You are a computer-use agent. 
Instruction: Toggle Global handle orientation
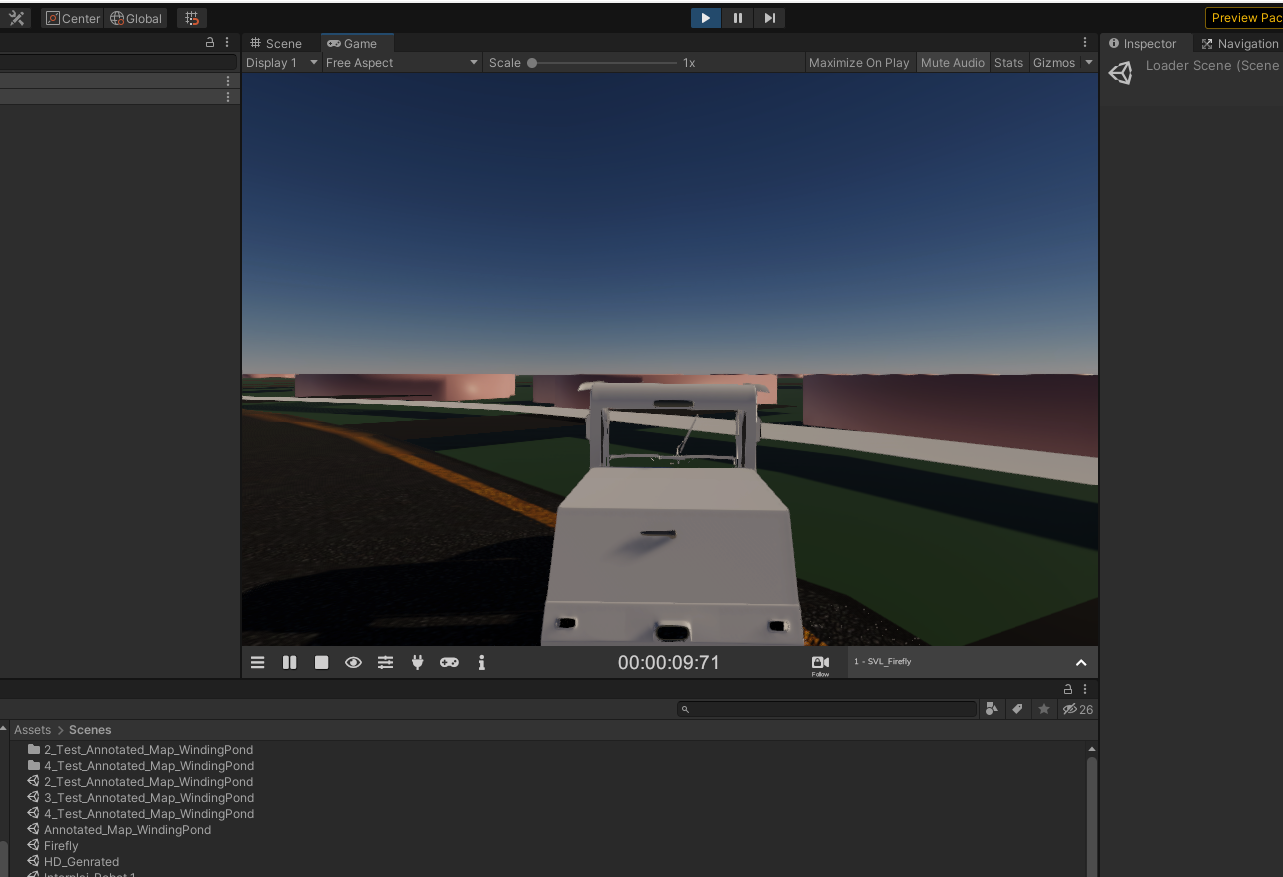click(135, 17)
